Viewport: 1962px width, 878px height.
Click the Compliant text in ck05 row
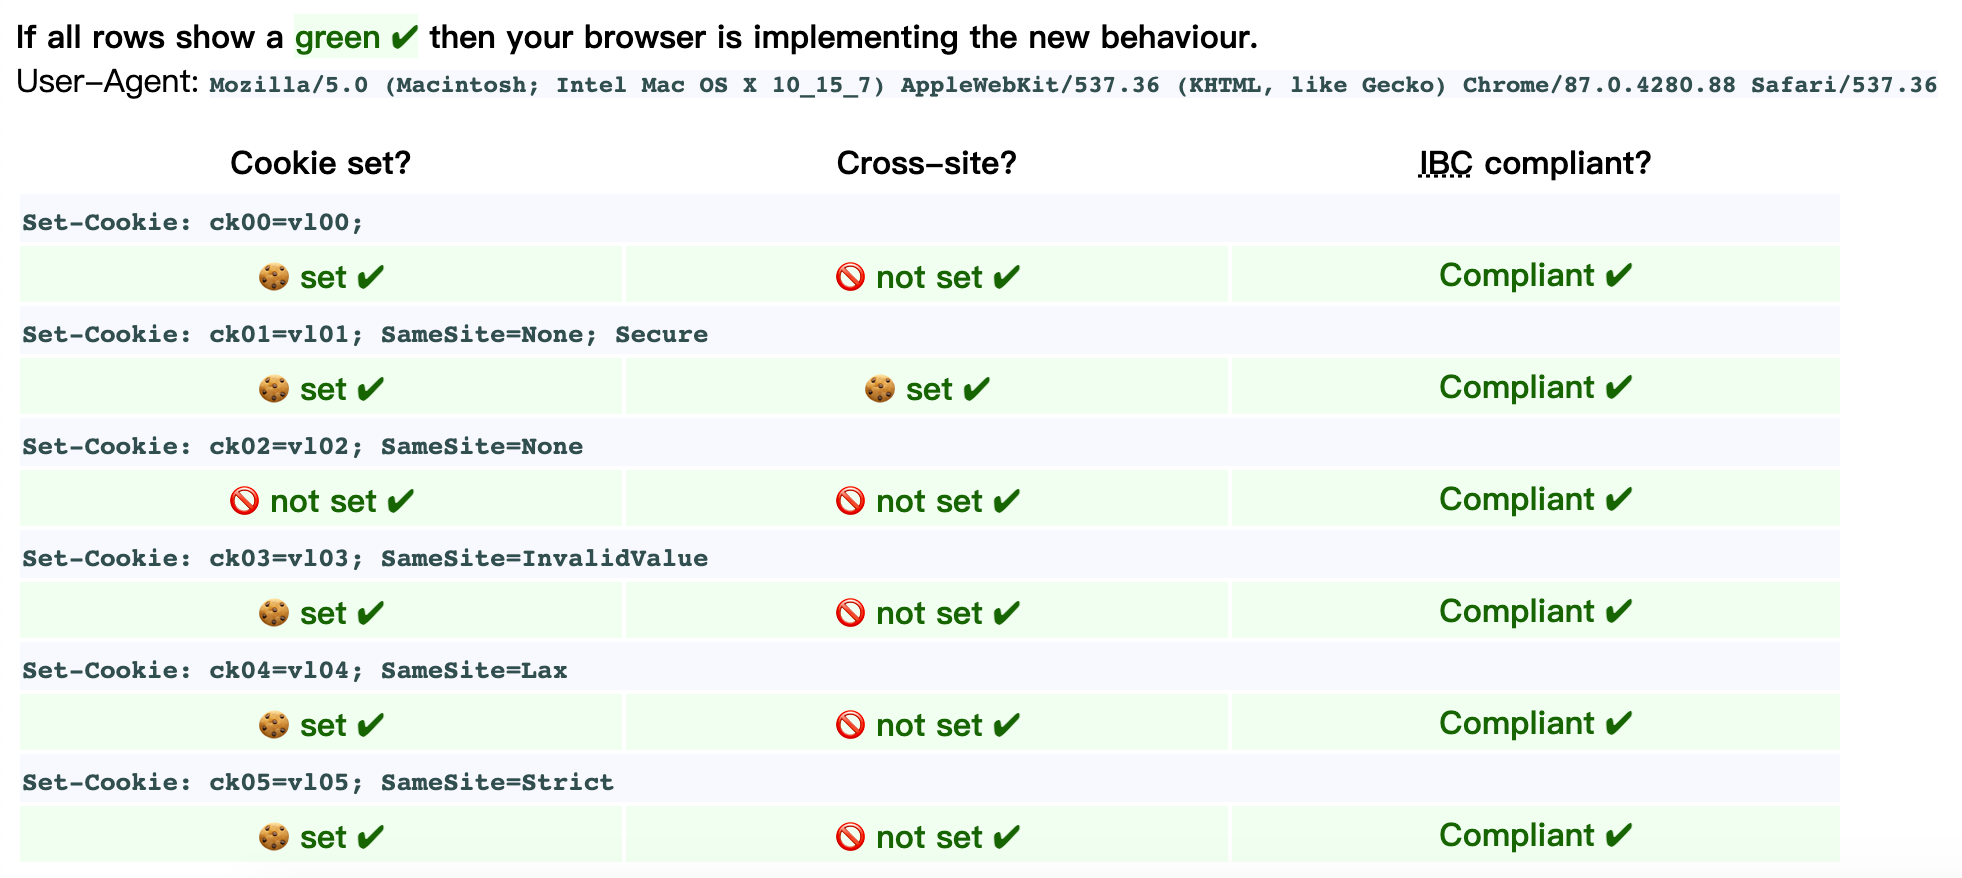tap(1517, 835)
